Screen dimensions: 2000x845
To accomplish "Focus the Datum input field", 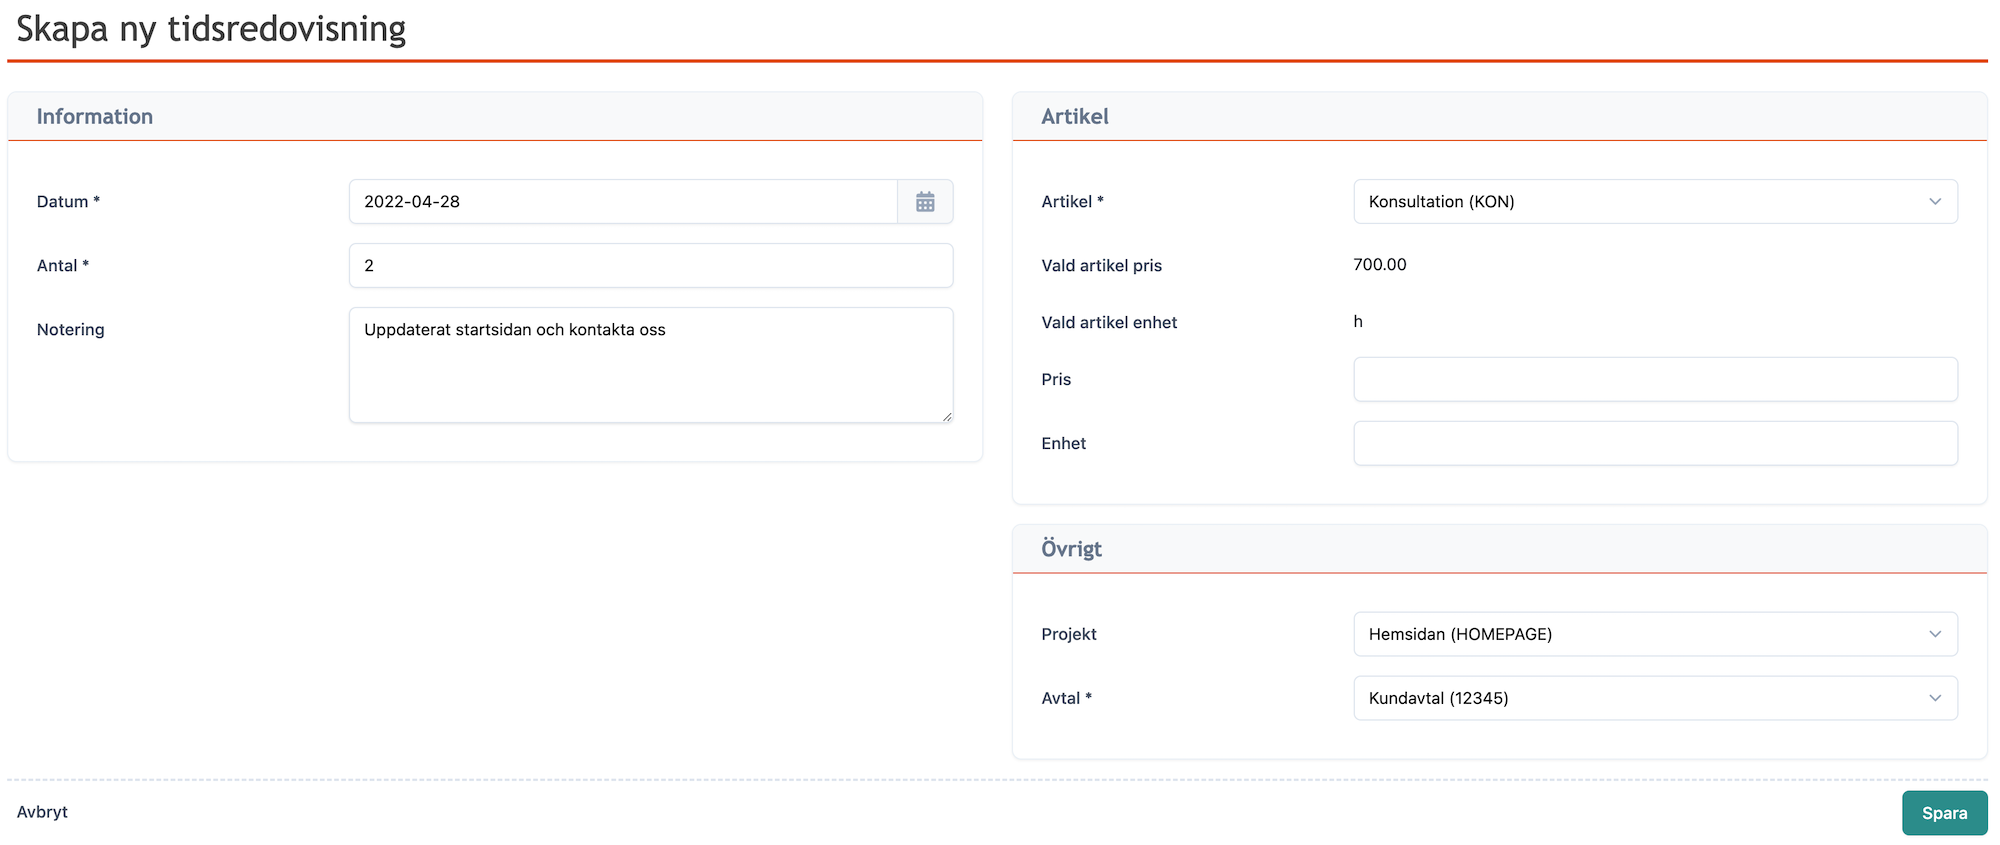I will point(623,202).
